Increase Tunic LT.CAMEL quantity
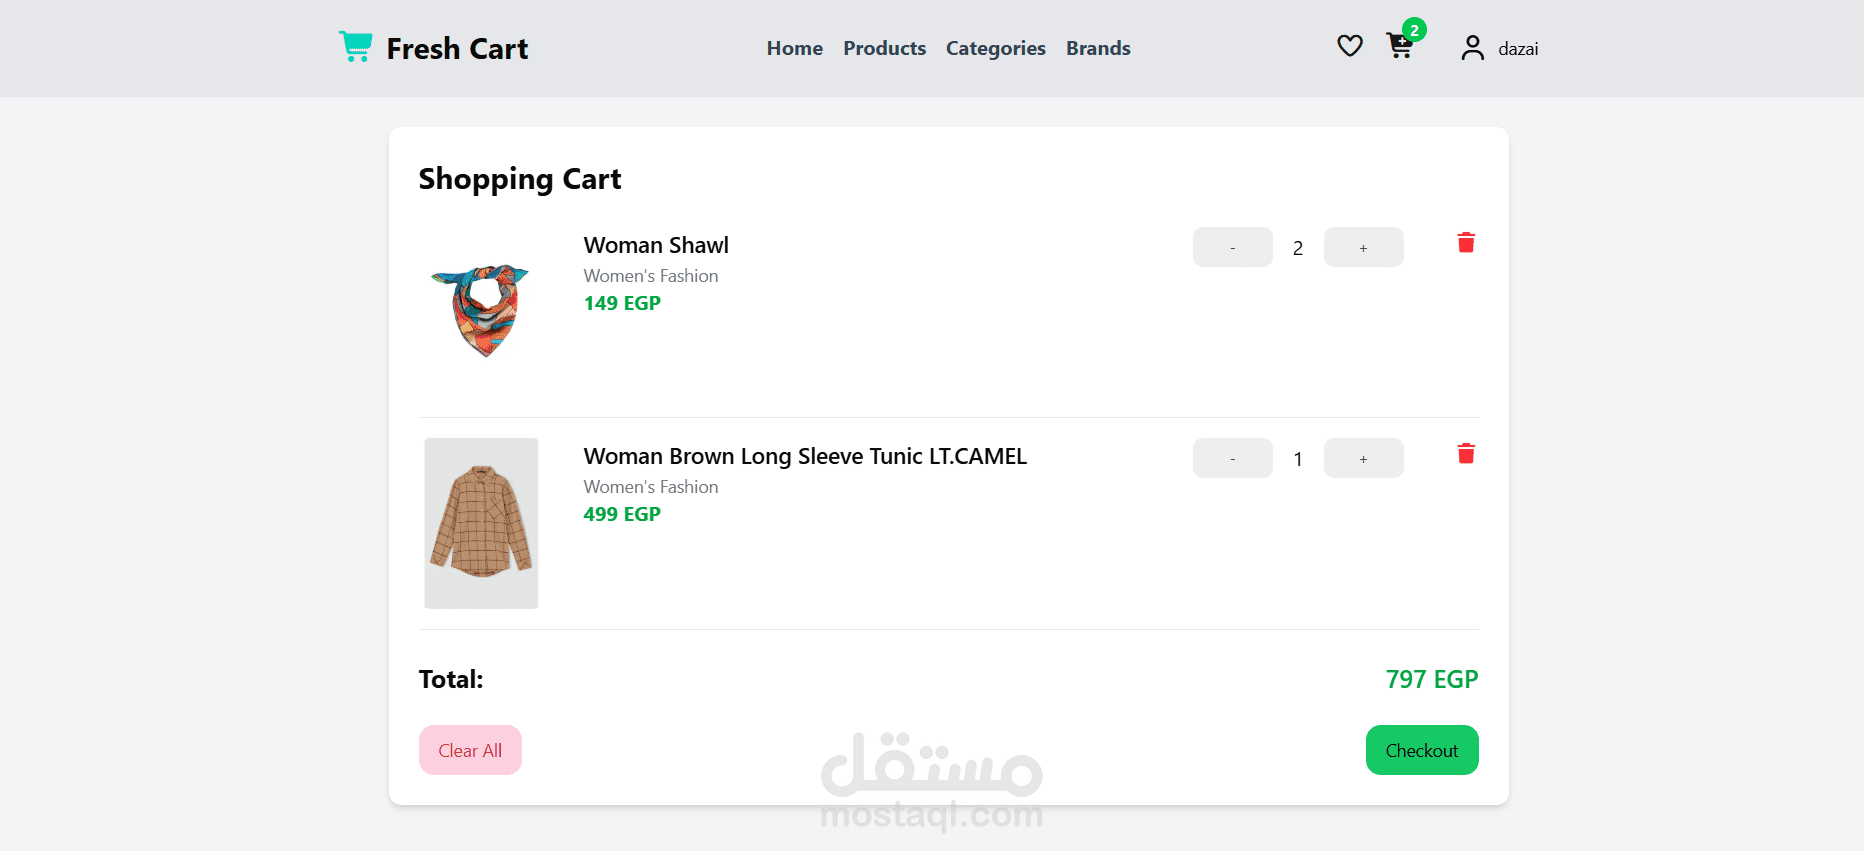The image size is (1864, 851). 1363,459
